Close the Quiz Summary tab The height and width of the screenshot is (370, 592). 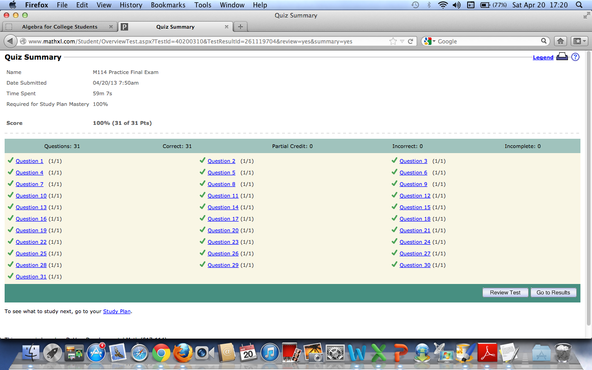[x=227, y=27]
